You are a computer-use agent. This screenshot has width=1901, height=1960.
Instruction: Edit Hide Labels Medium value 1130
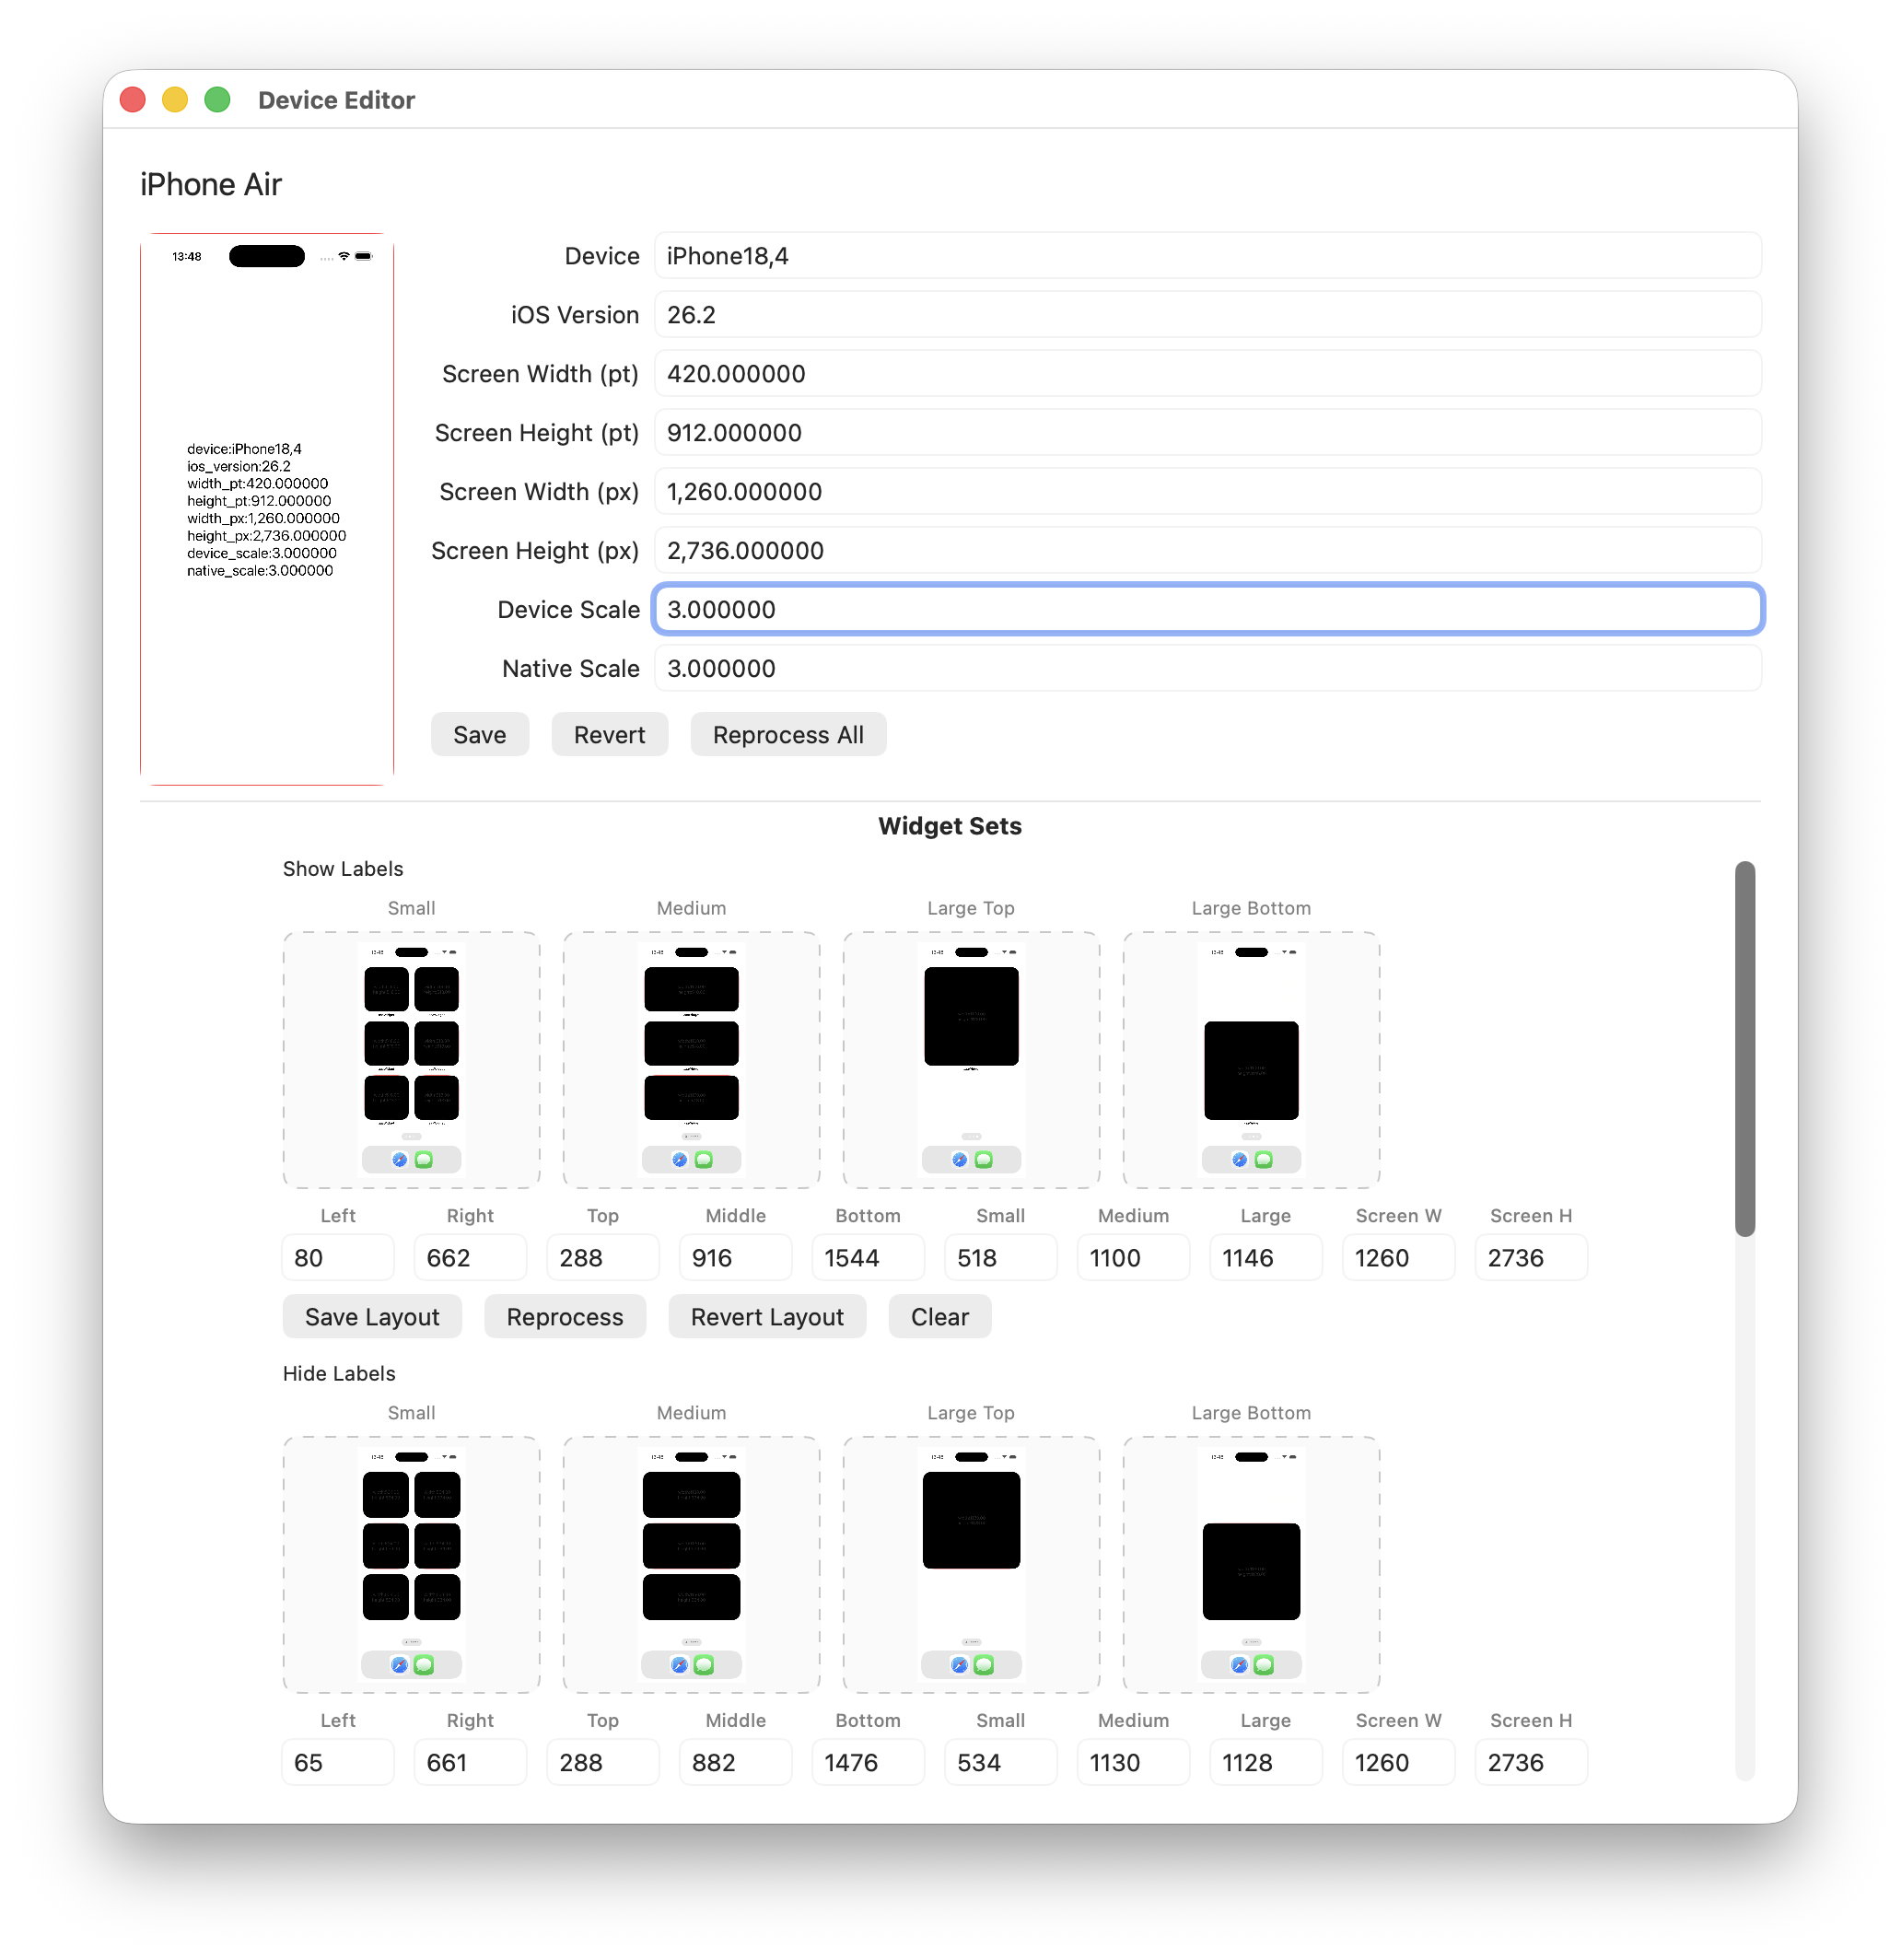[x=1133, y=1763]
